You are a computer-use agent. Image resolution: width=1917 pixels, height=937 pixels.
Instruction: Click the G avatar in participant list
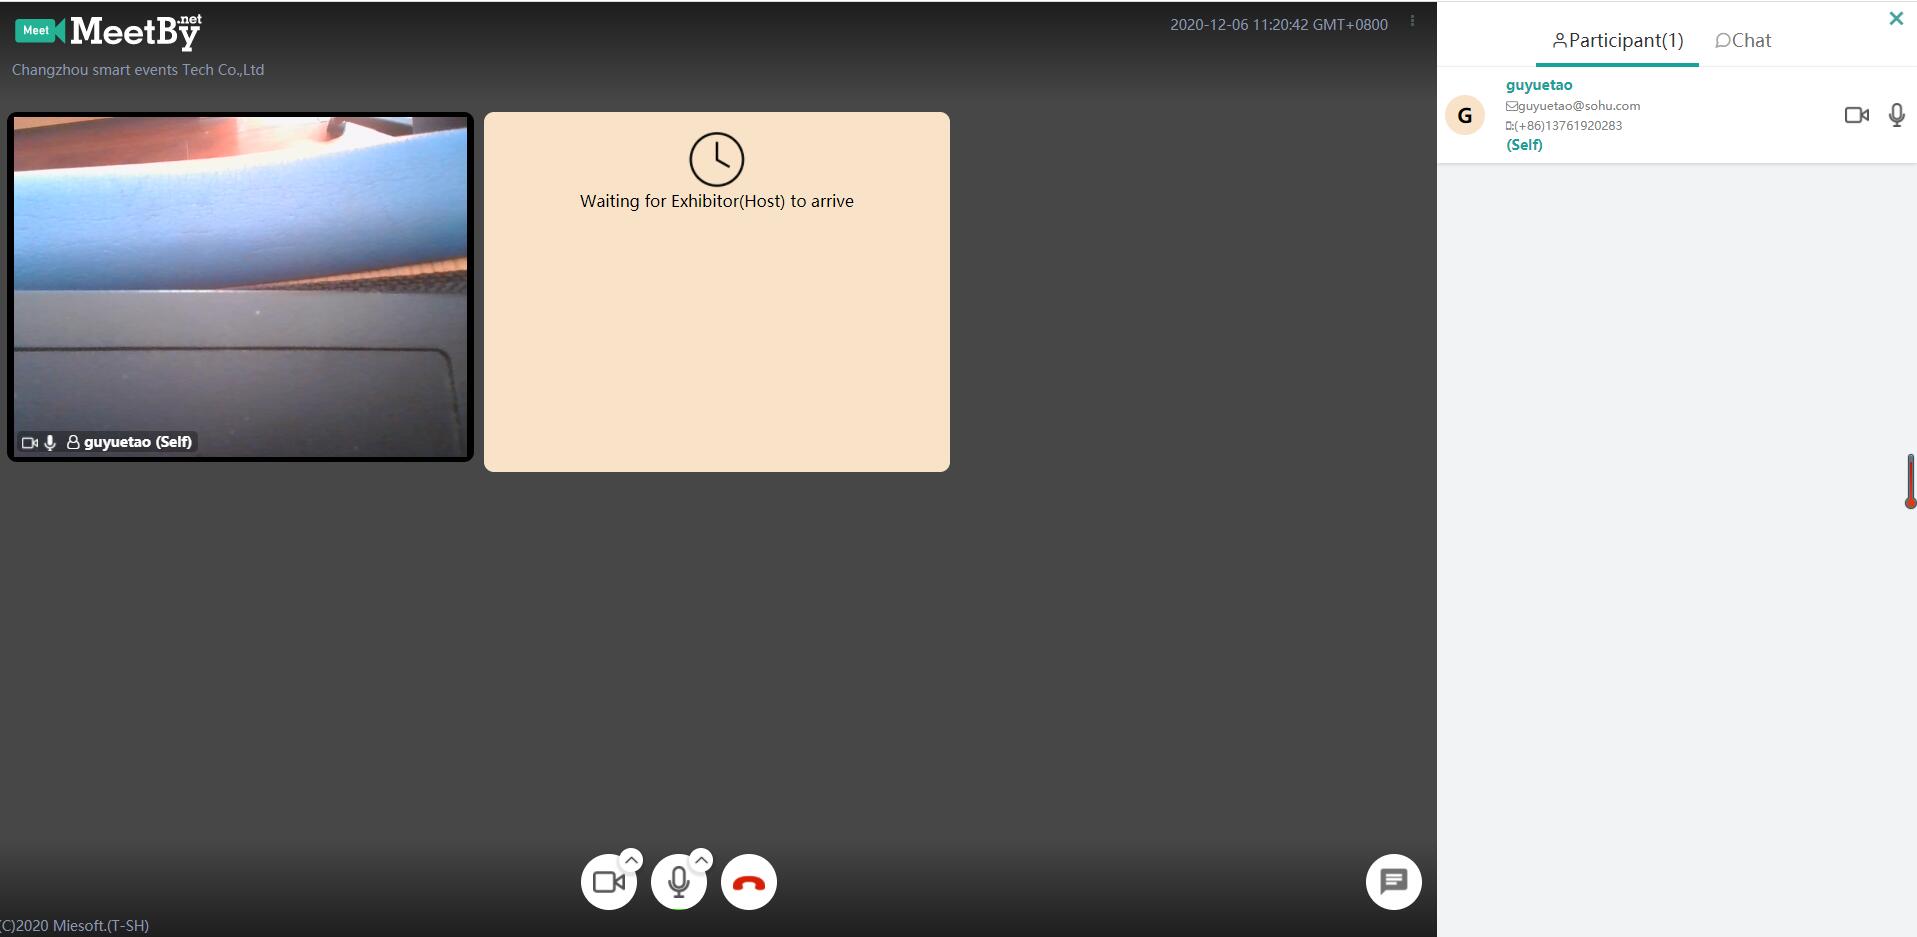[1464, 115]
